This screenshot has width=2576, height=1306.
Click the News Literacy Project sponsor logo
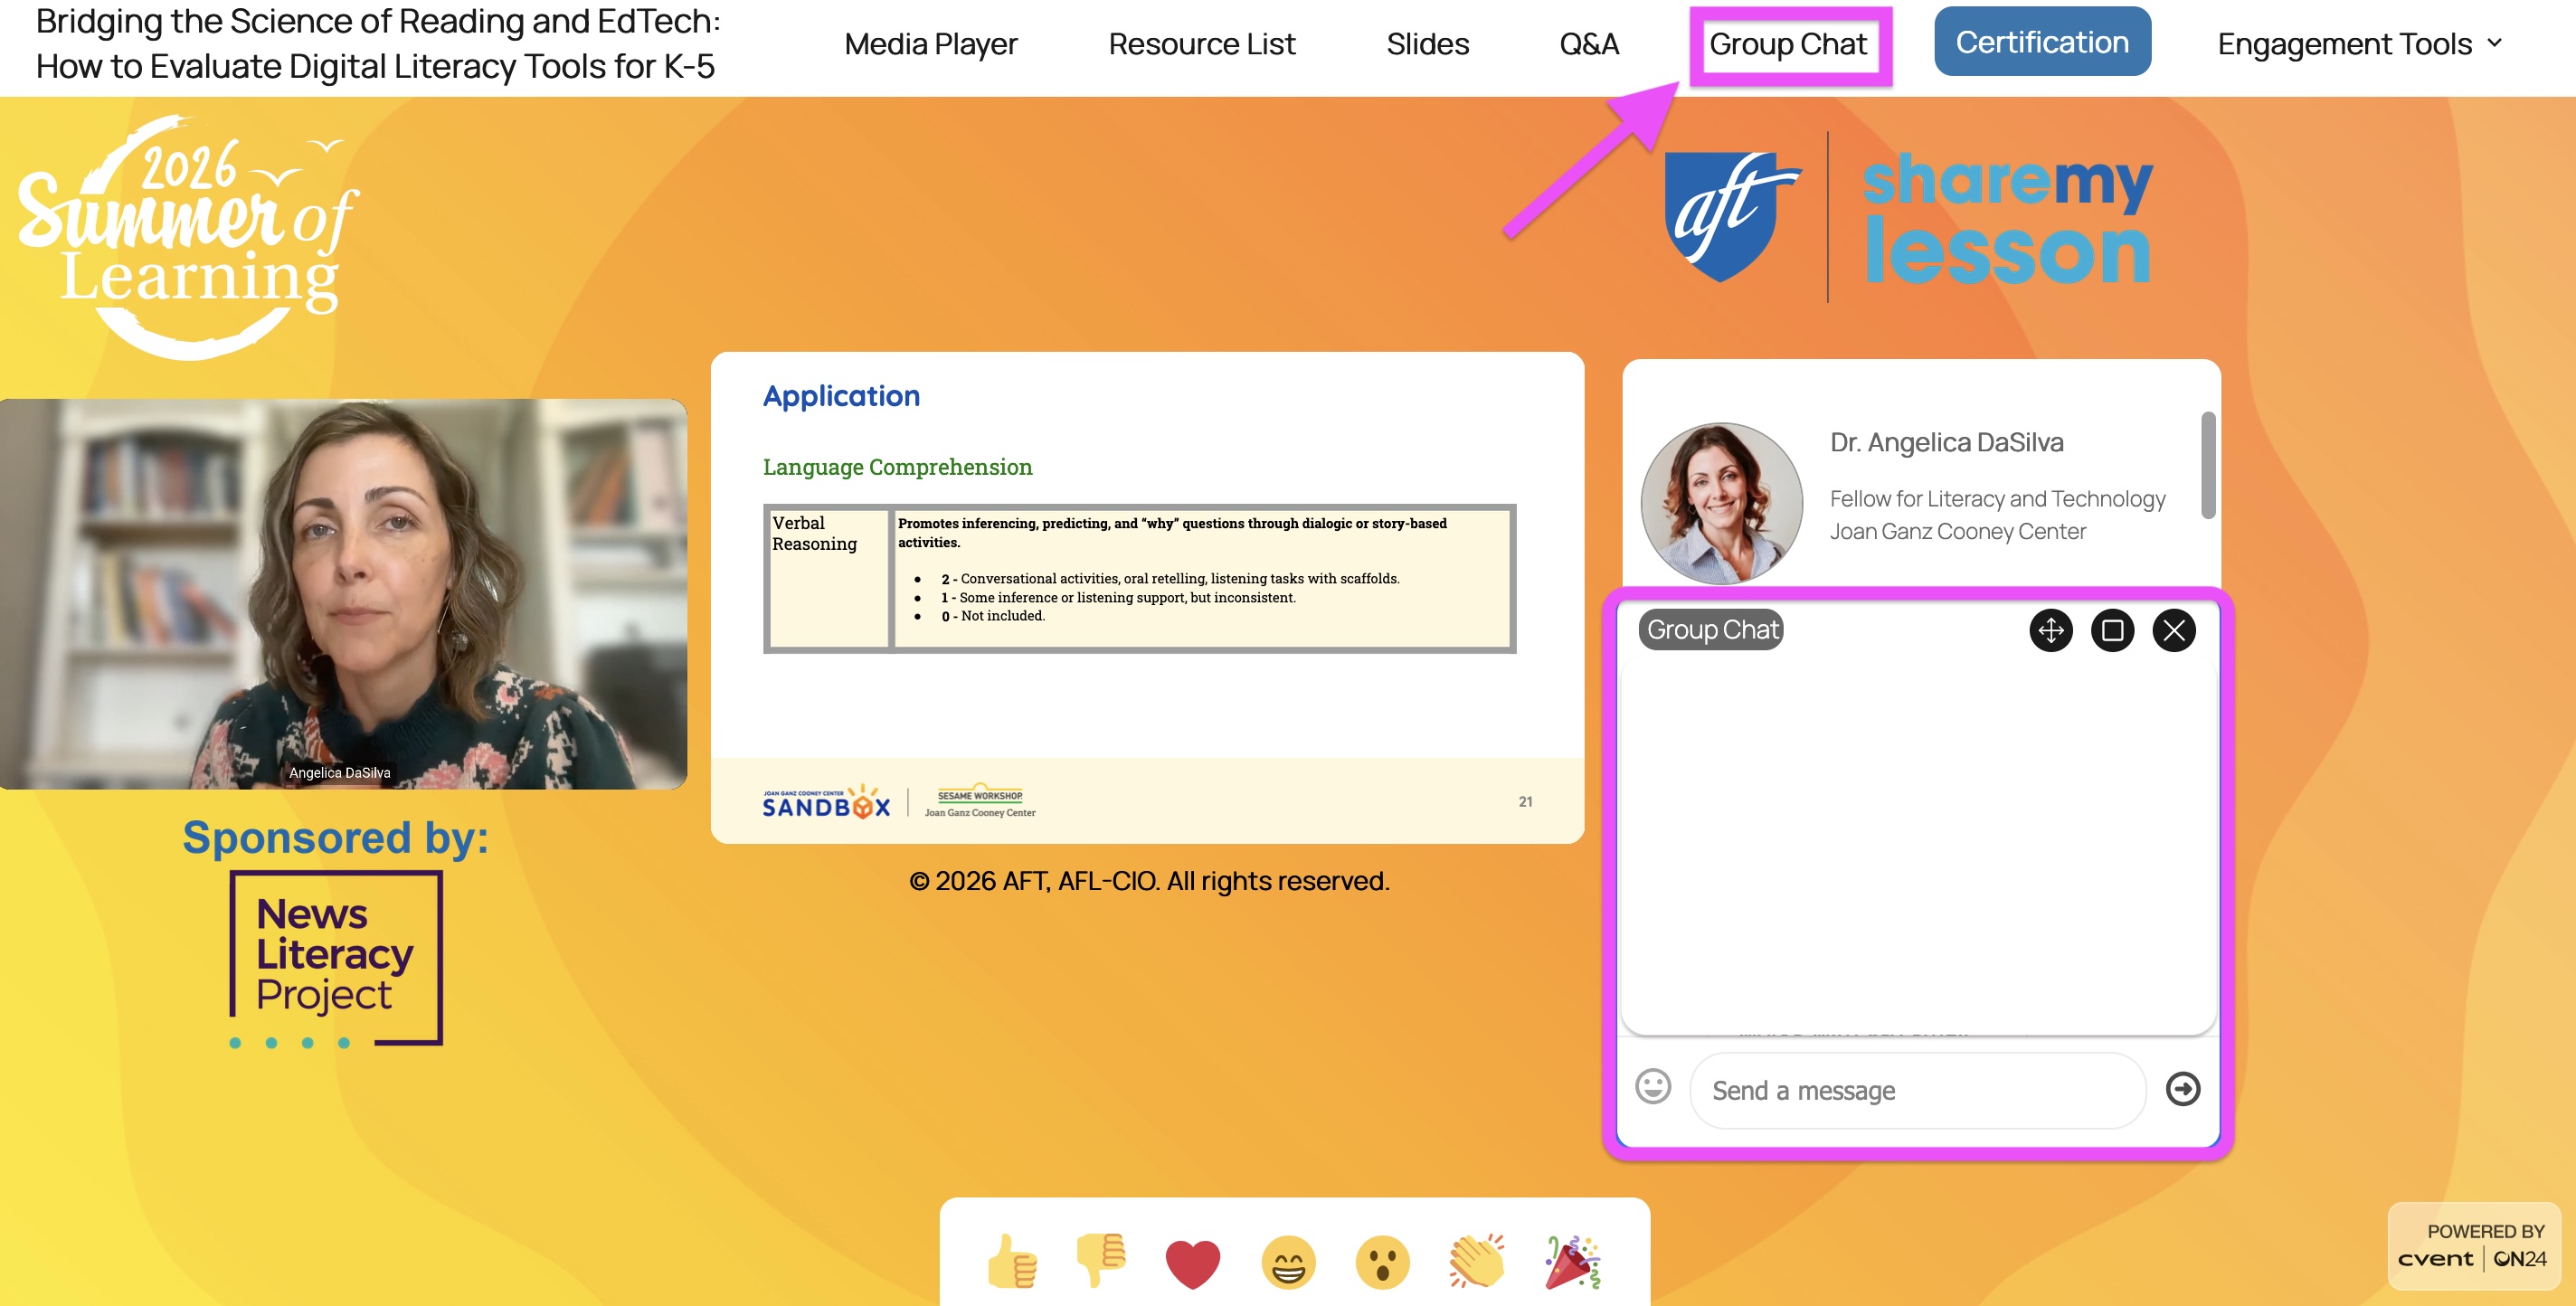pyautogui.click(x=336, y=959)
